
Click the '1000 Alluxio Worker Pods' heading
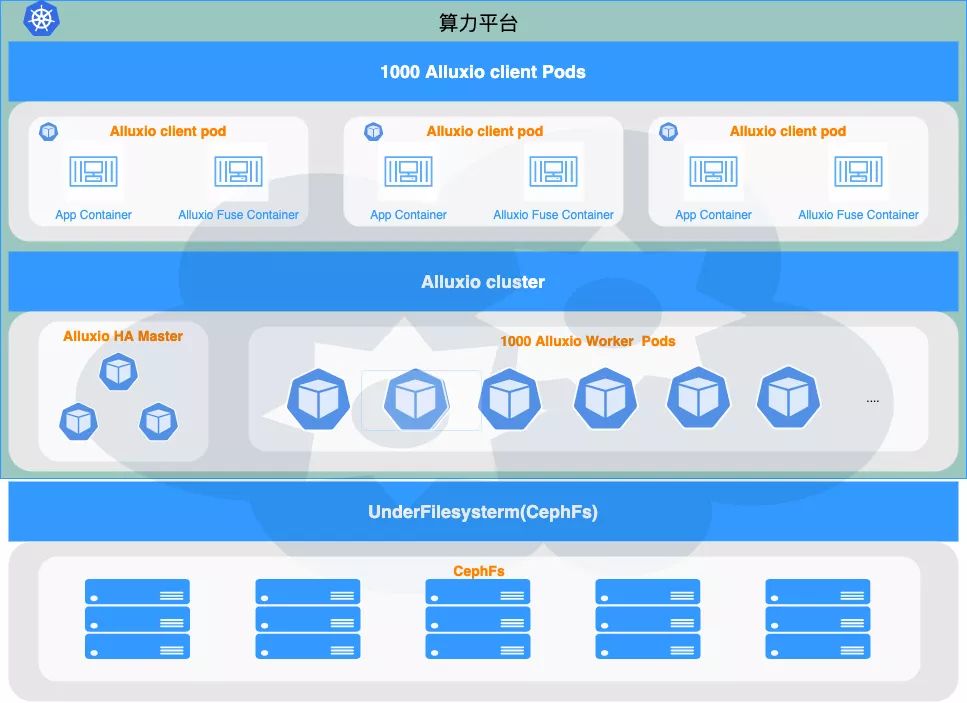588,341
